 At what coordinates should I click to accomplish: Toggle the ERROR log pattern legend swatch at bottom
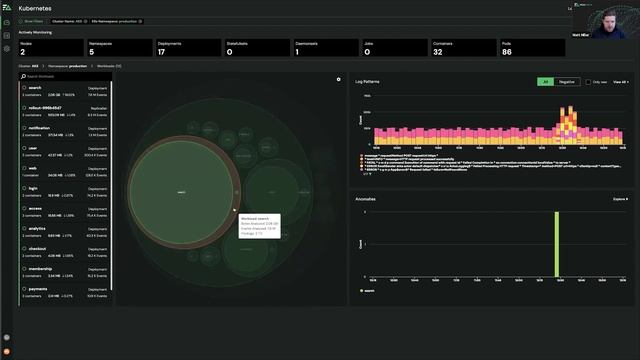pos(362,169)
